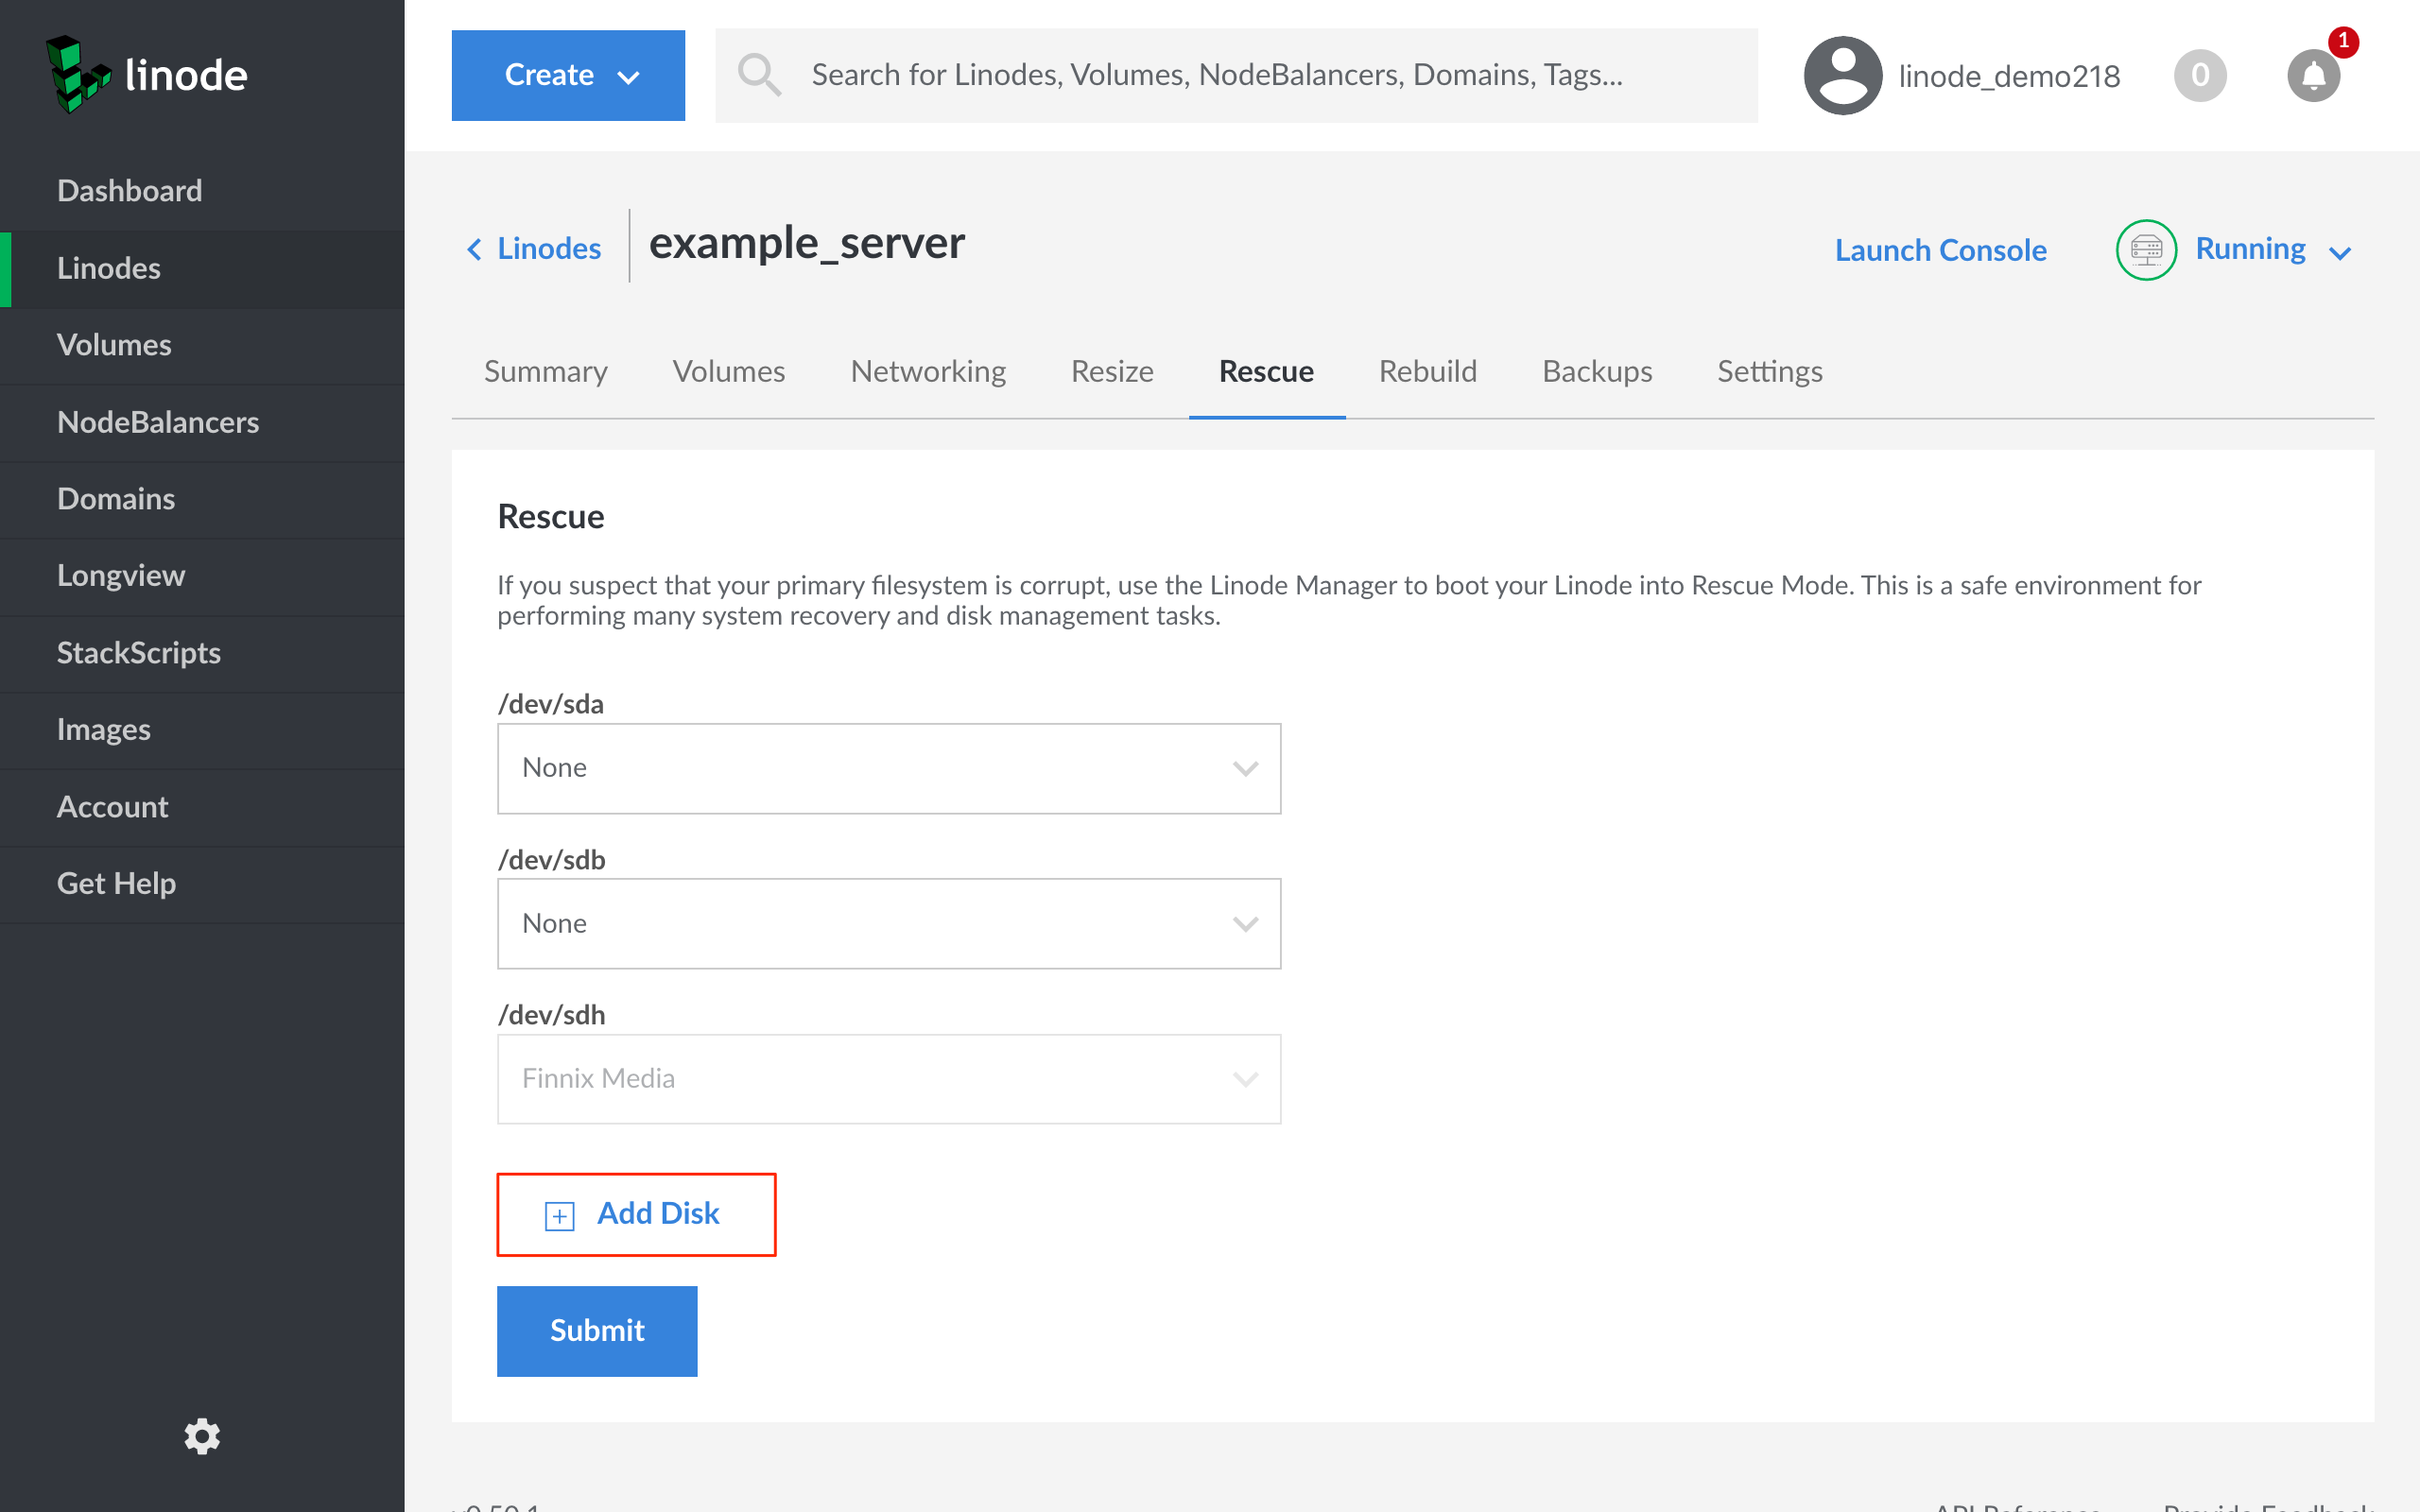Open the /dev/sdb disk dropdown

[x=888, y=923]
